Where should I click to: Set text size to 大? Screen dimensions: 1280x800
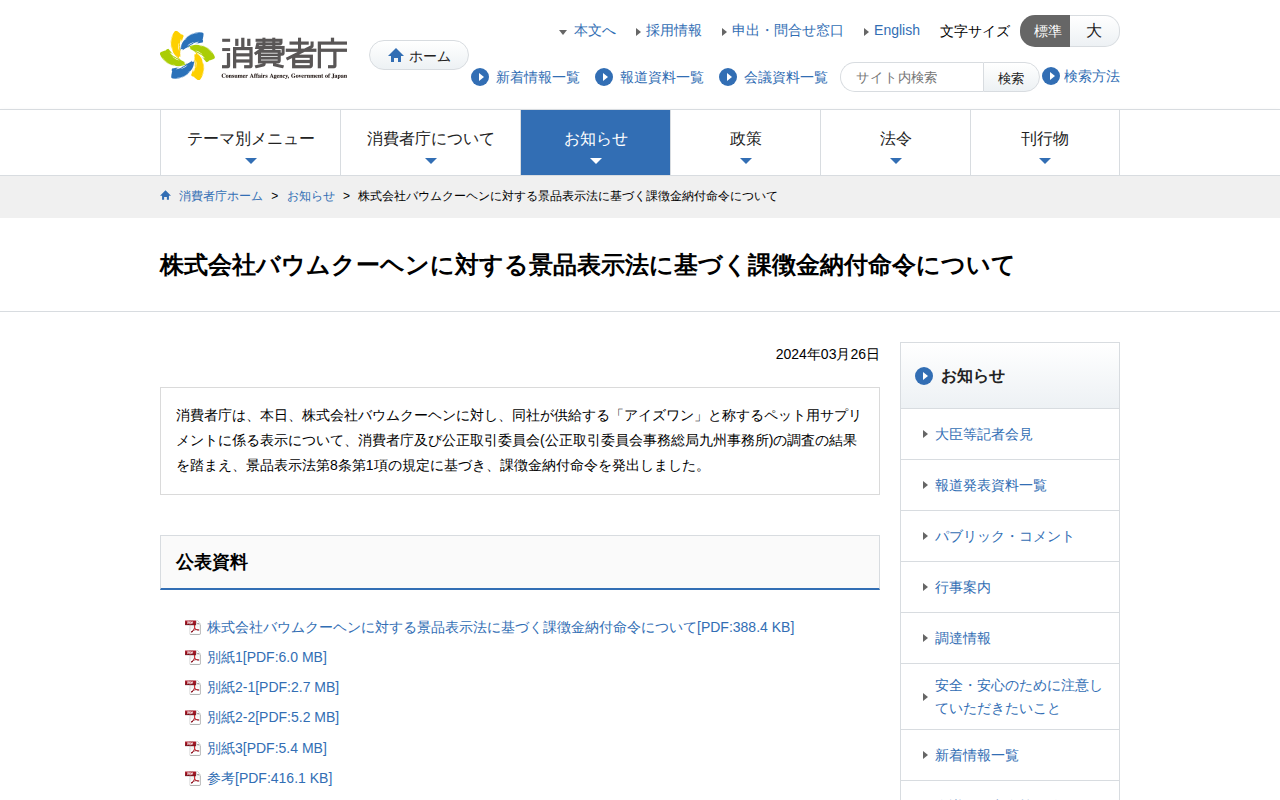point(1094,31)
